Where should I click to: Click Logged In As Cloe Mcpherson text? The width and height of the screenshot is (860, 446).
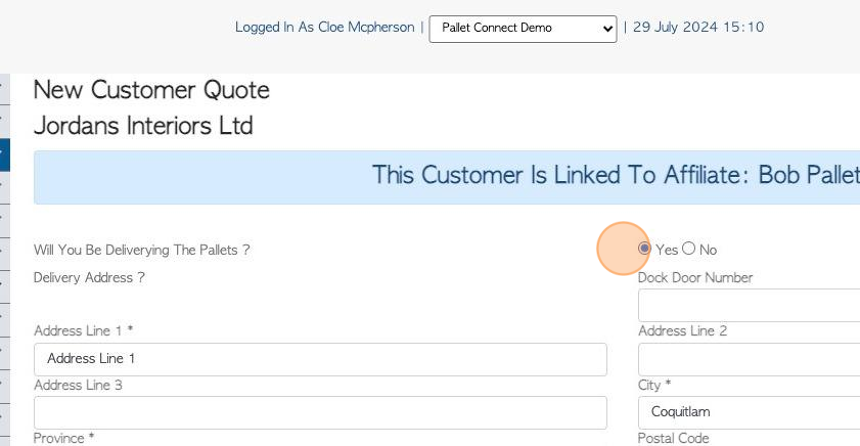tap(325, 27)
